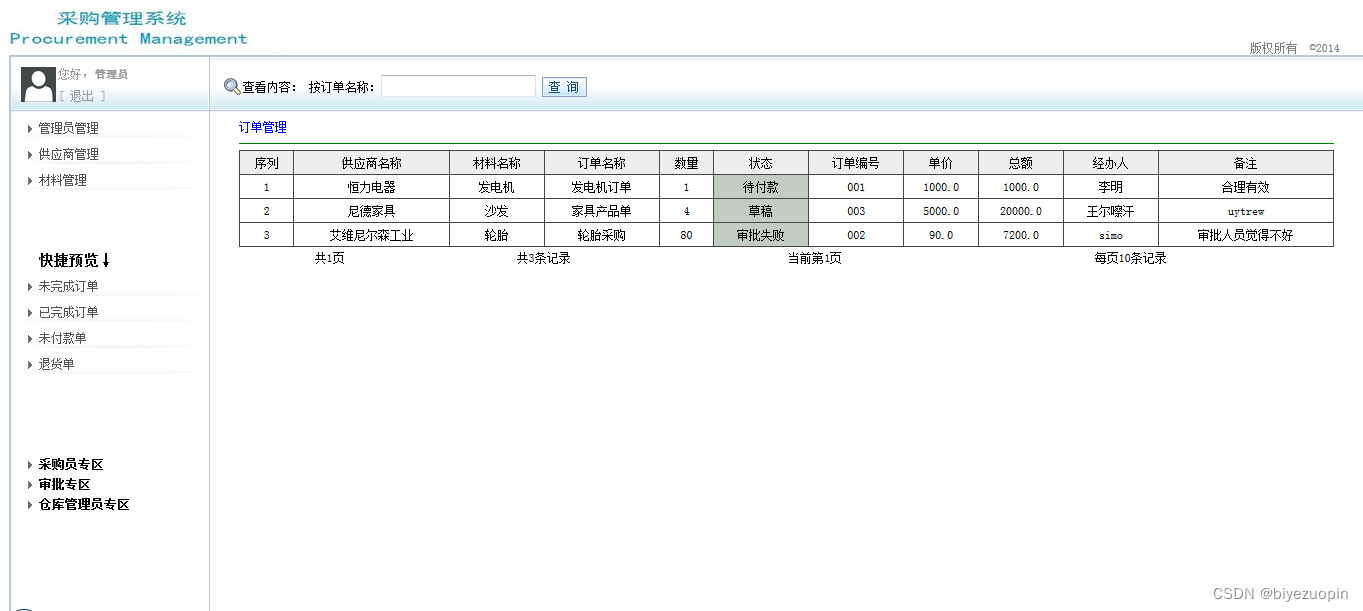Screen dimensions: 1363x611
Task: Click remark cell uytrew
Action: point(1246,211)
